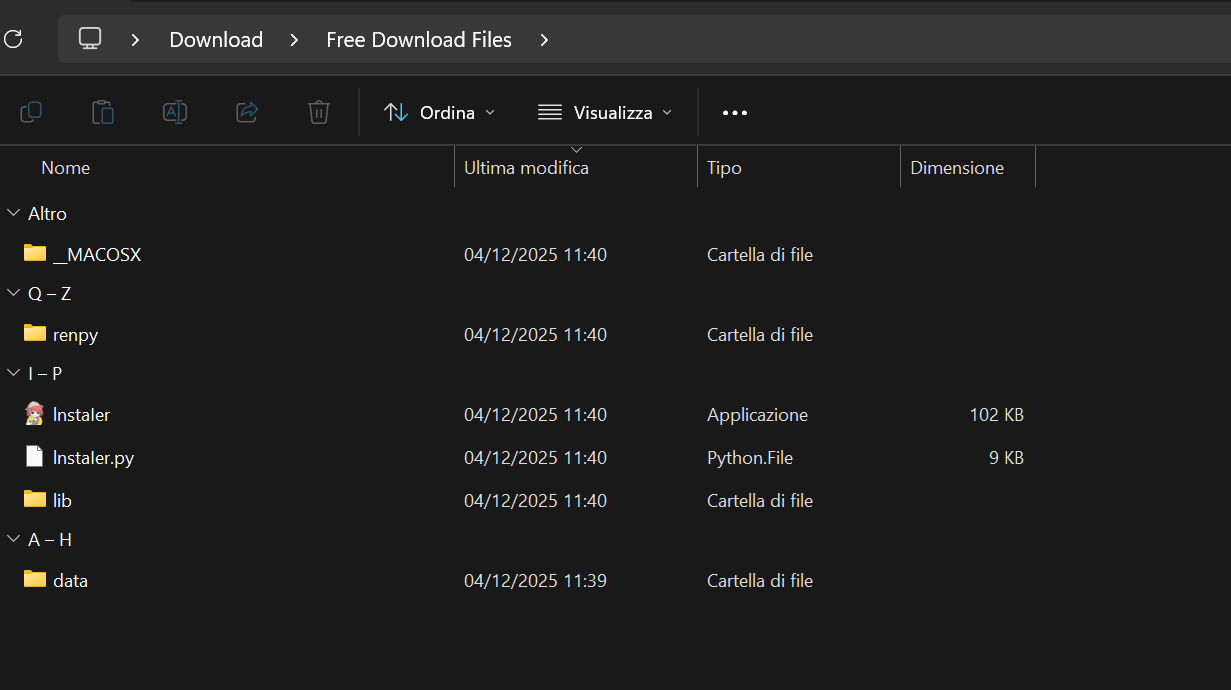Click the Rename toolbar icon
Viewport: 1231px width, 690px height.
click(x=175, y=112)
